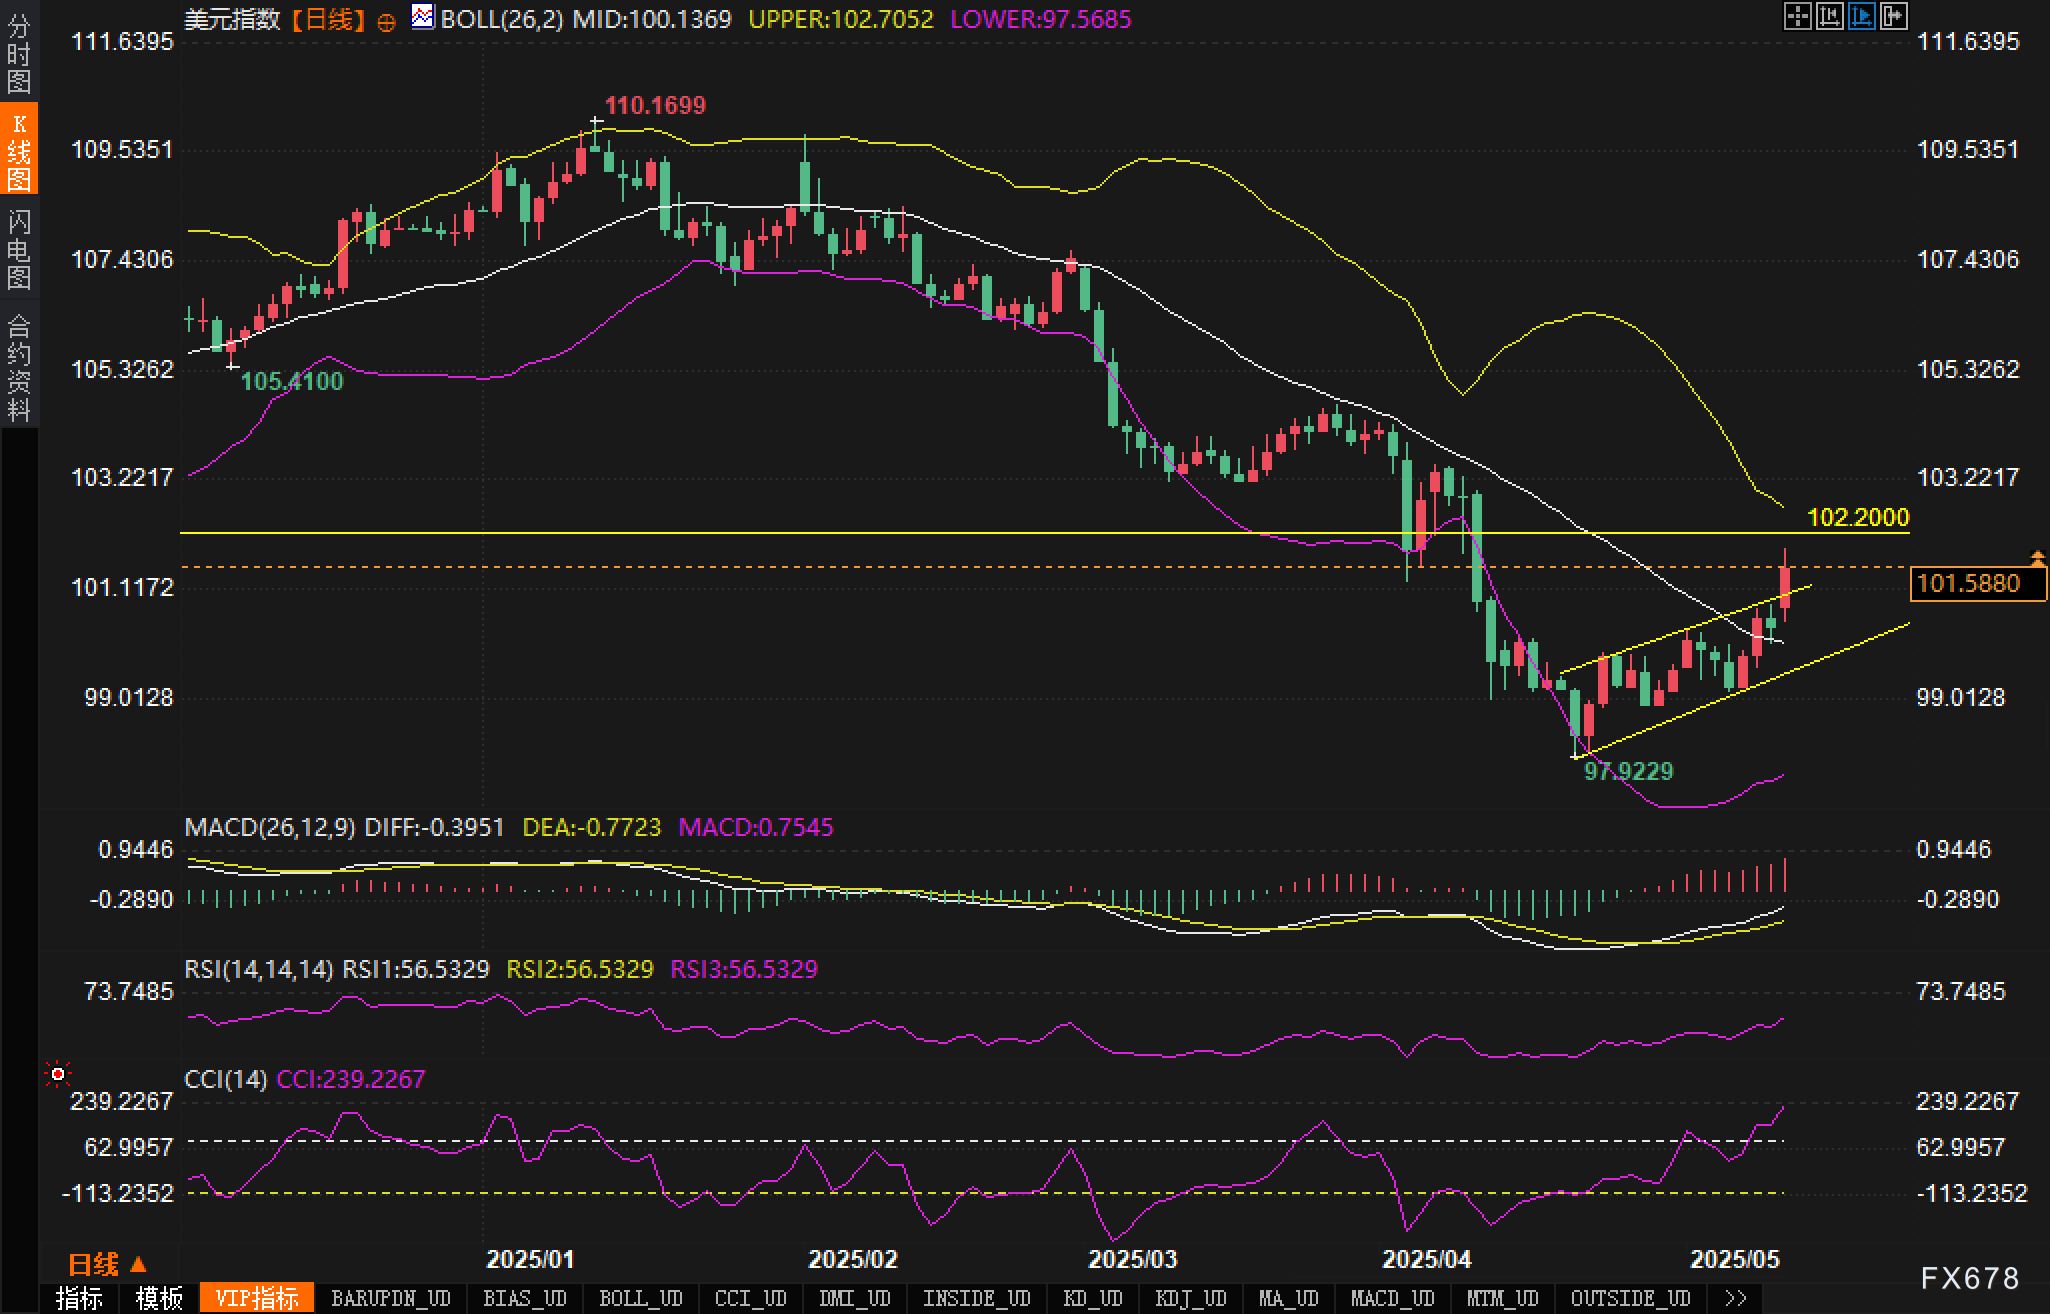Select the 模板 template tab
This screenshot has width=2050, height=1314.
159,1298
